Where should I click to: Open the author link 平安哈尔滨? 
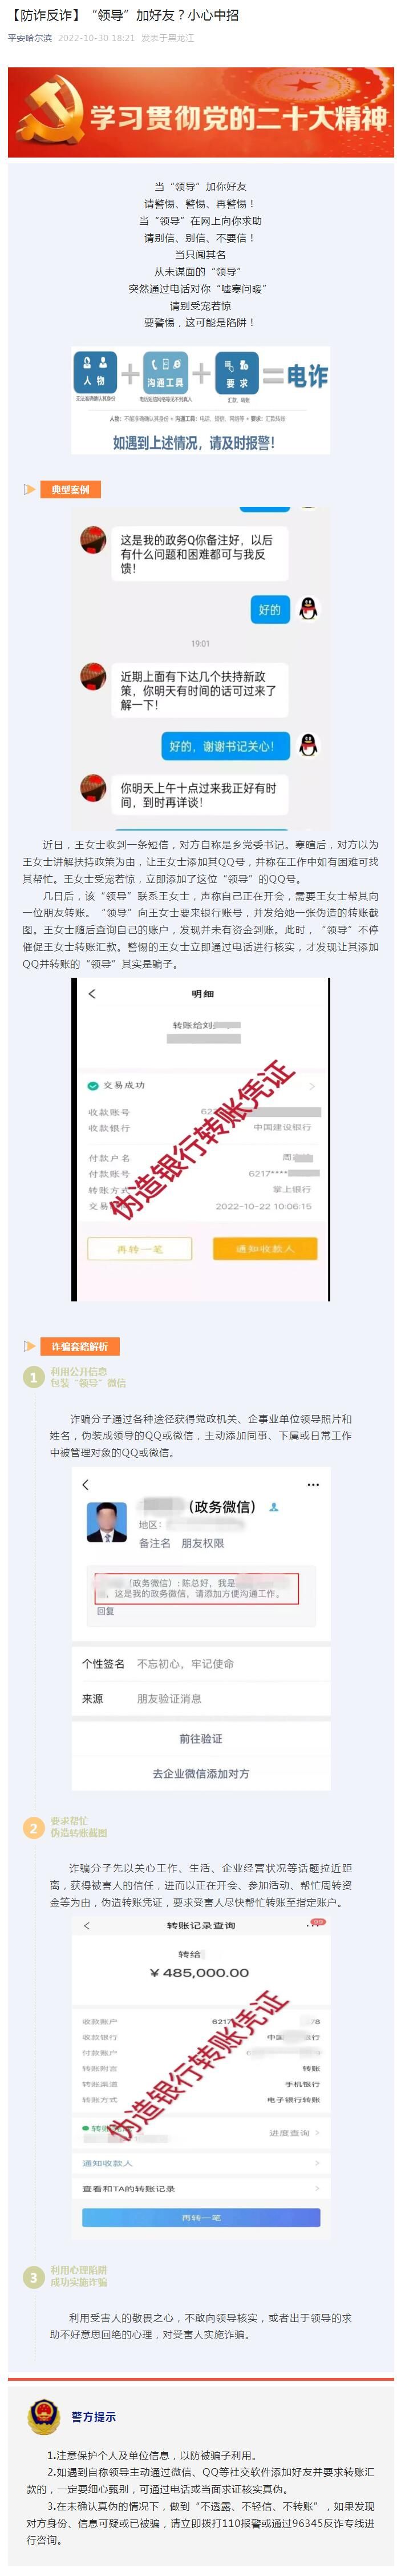[30, 38]
